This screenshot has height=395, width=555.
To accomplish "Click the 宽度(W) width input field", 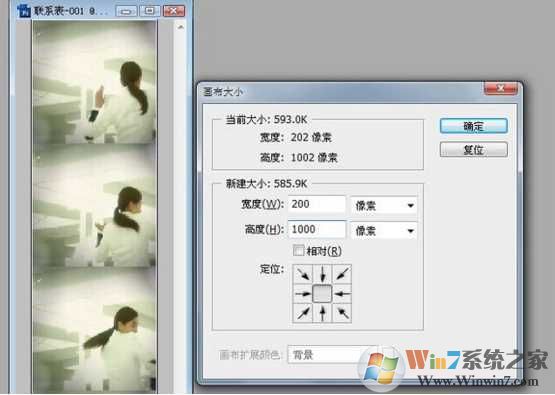I will [316, 204].
